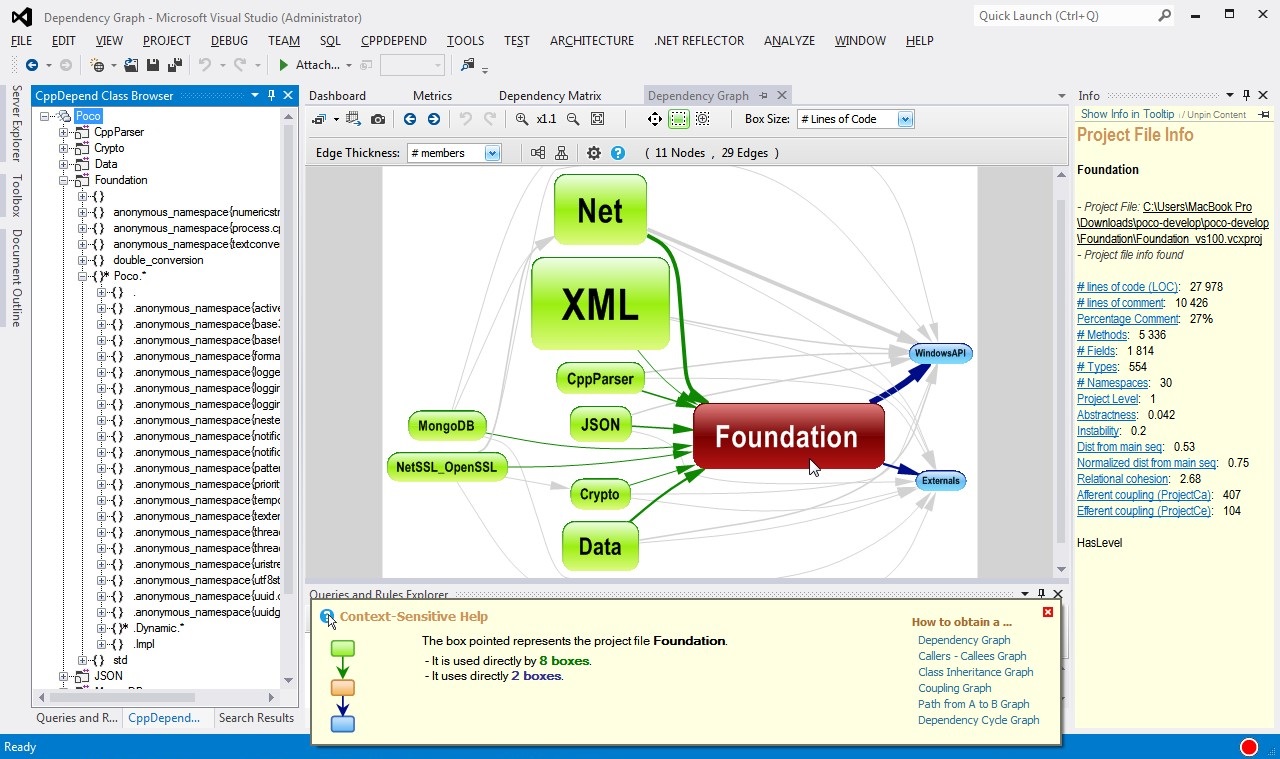This screenshot has height=759, width=1280.
Task: Pin the Info panel
Action: tap(1246, 95)
